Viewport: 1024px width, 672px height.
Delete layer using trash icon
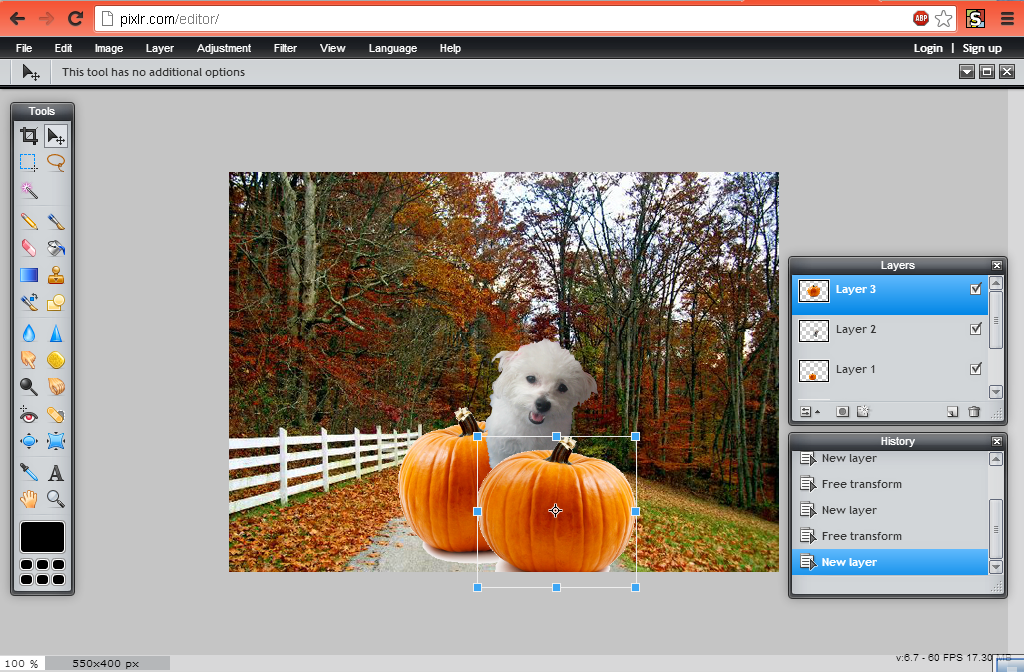pos(974,411)
